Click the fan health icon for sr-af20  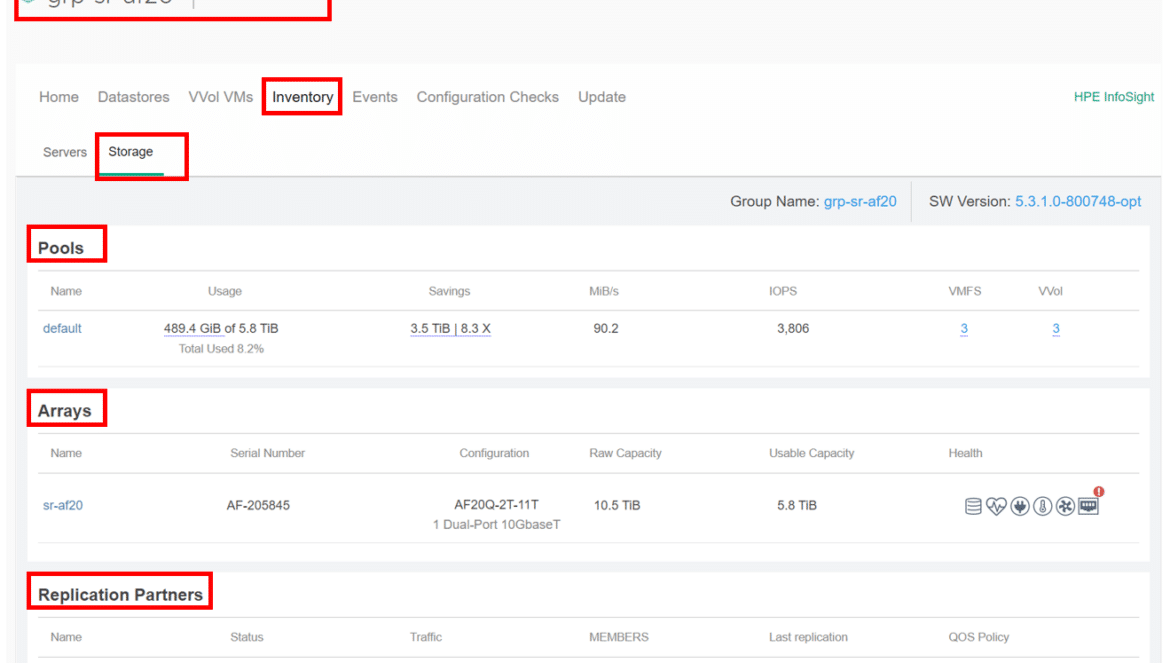1066,506
